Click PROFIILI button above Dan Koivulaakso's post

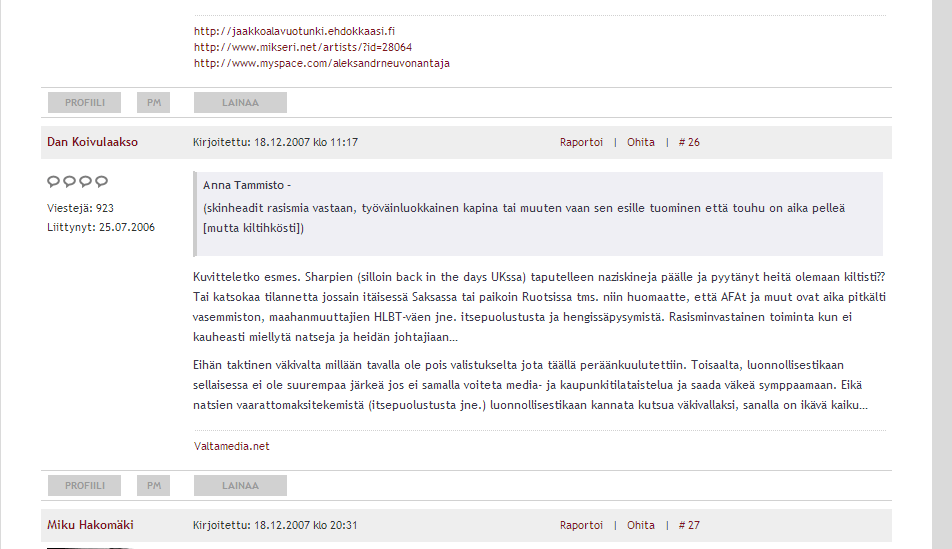(84, 102)
